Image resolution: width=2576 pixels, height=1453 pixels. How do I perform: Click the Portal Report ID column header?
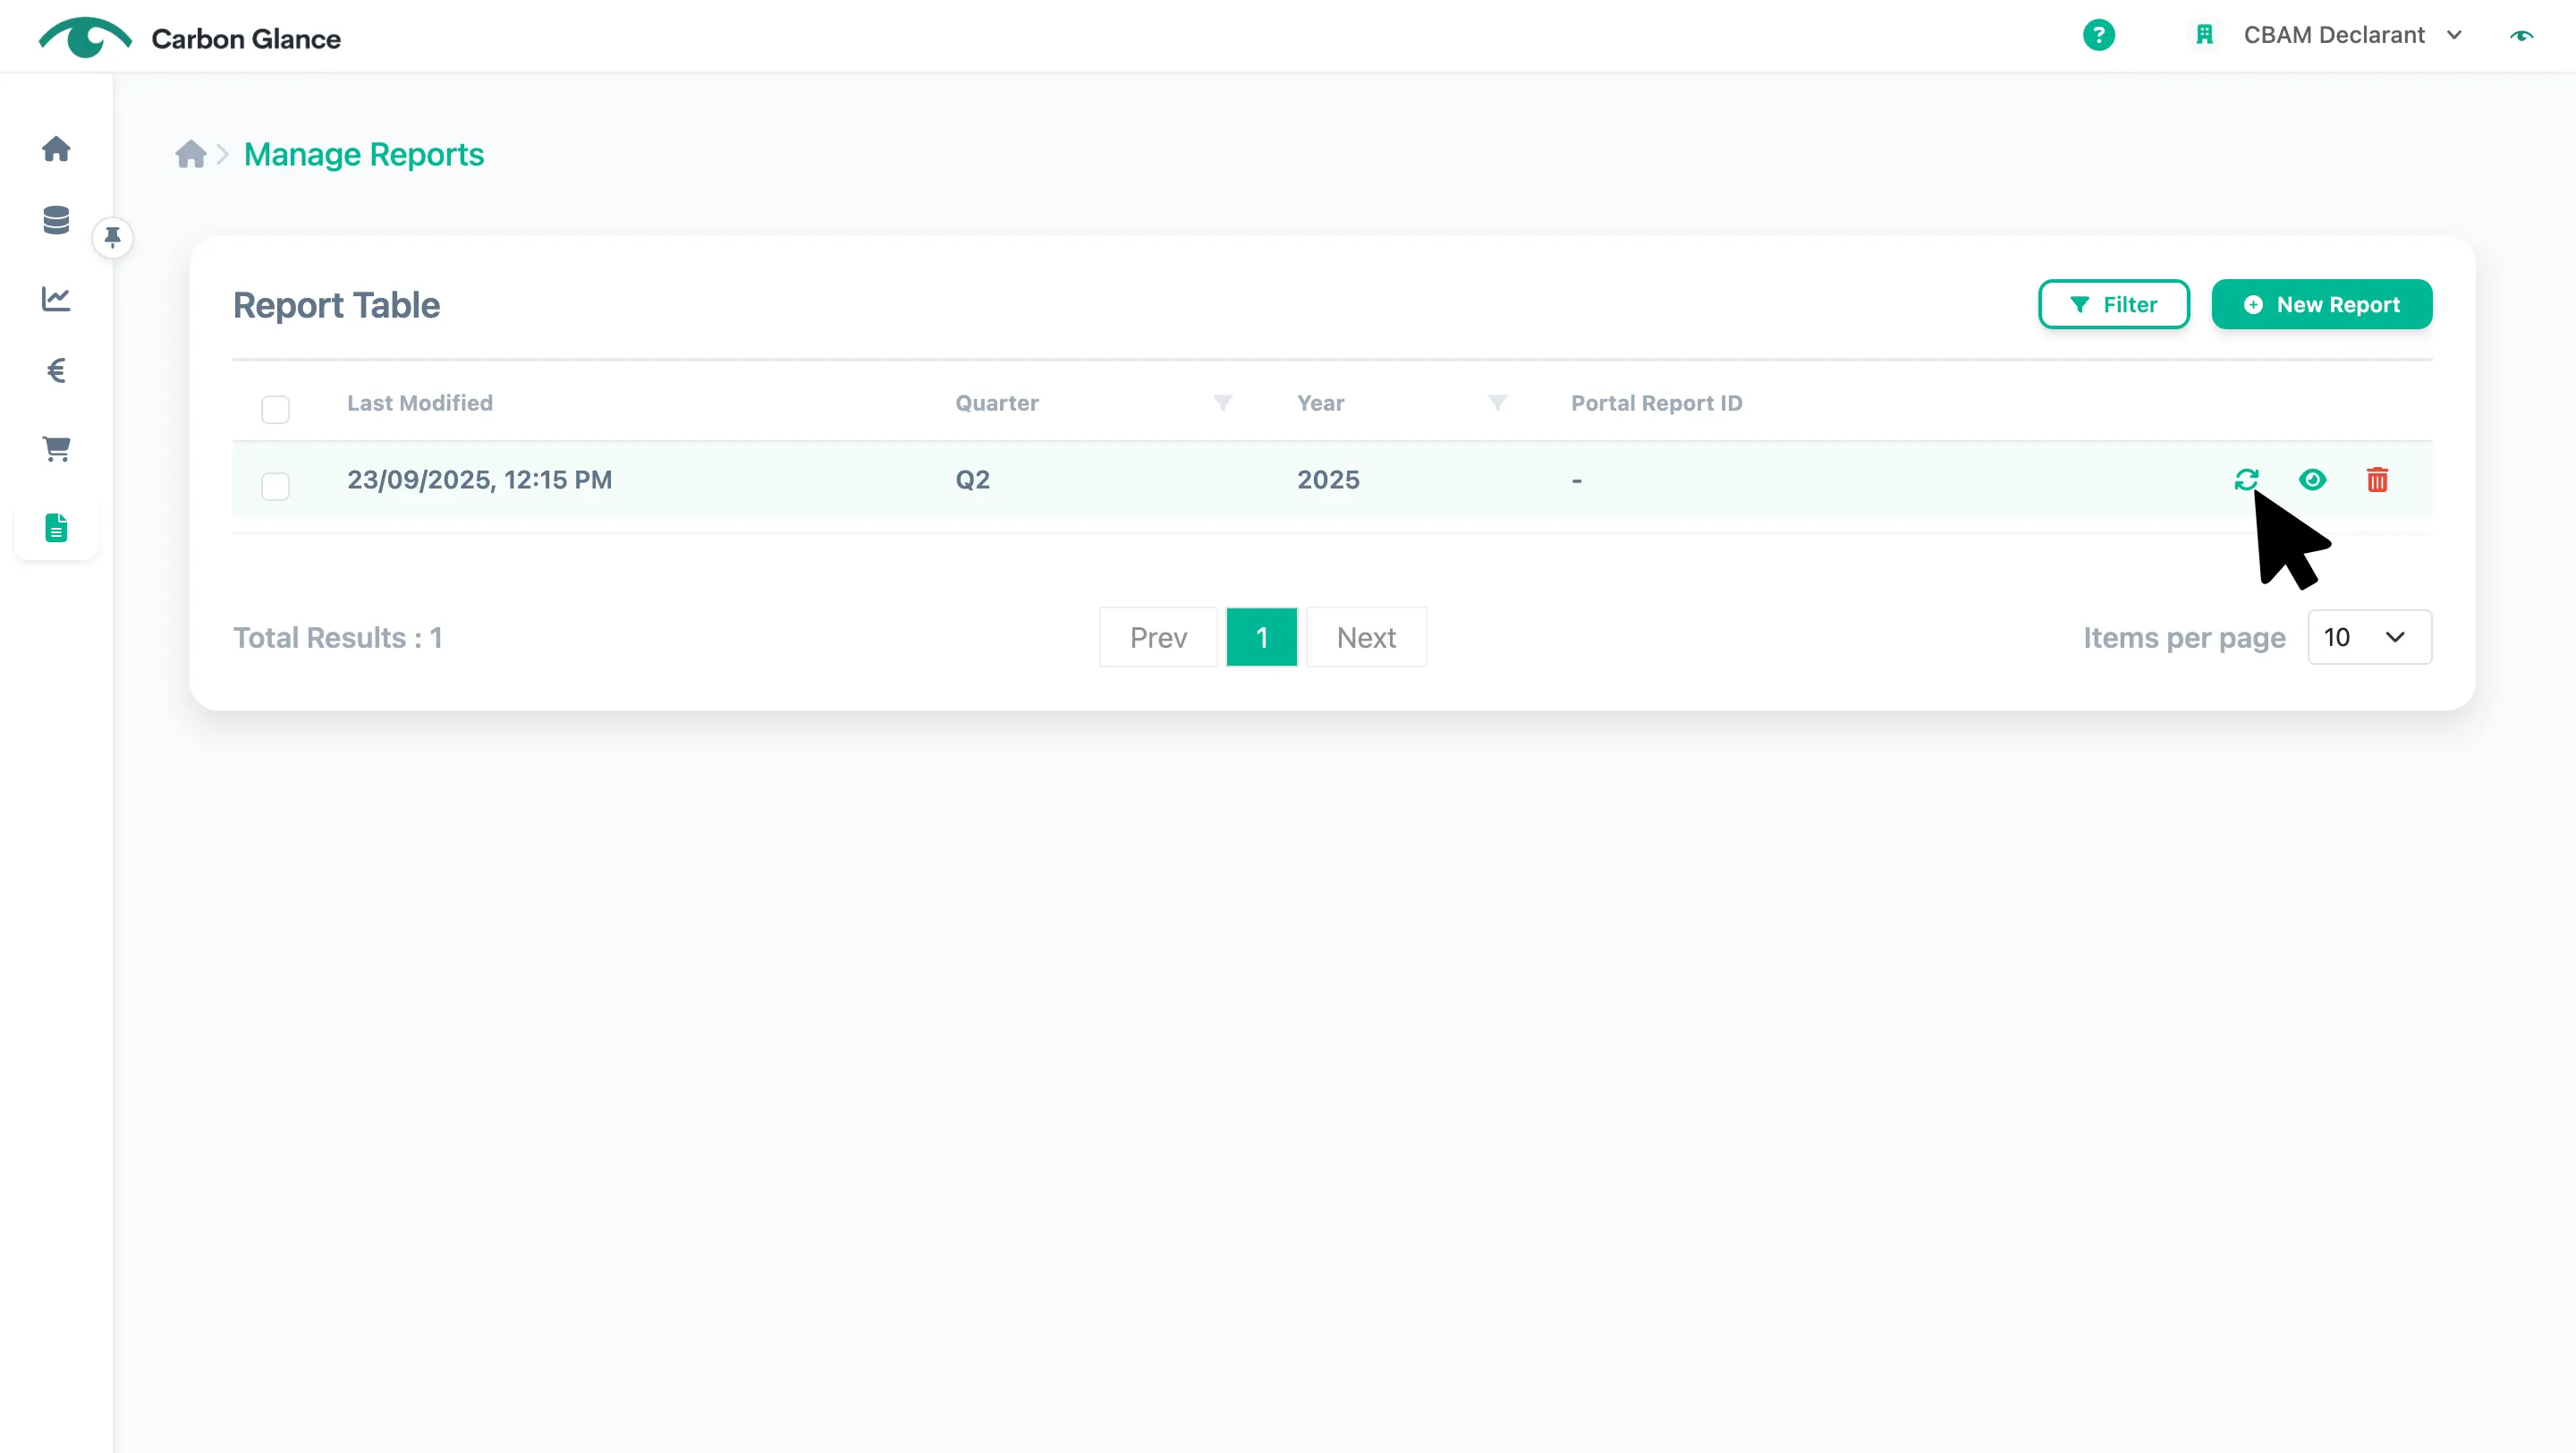tap(1656, 403)
